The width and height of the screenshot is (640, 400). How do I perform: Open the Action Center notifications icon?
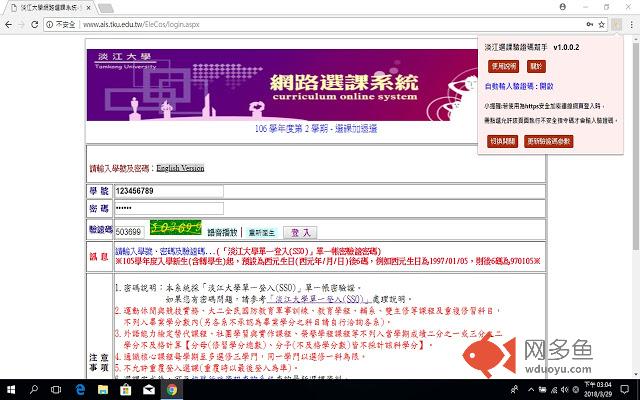tap(625, 390)
